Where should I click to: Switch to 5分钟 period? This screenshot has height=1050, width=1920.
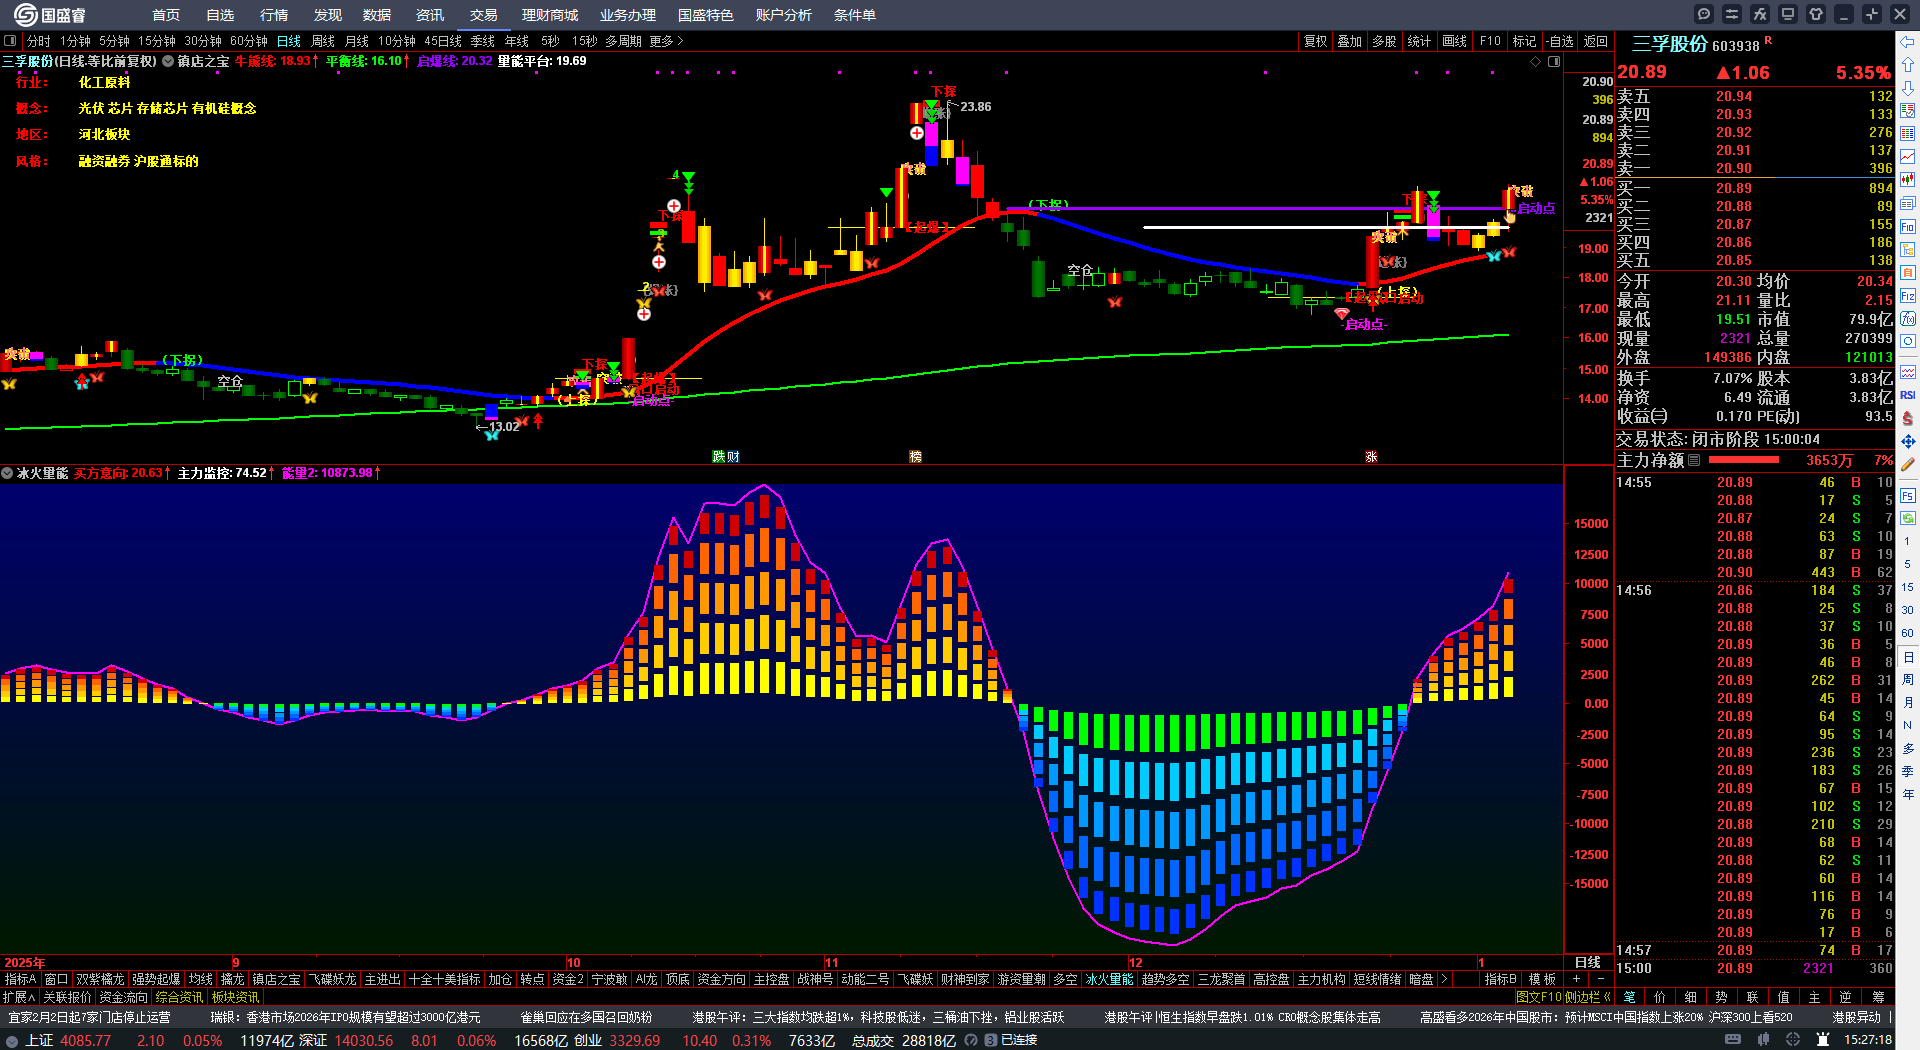tap(114, 41)
